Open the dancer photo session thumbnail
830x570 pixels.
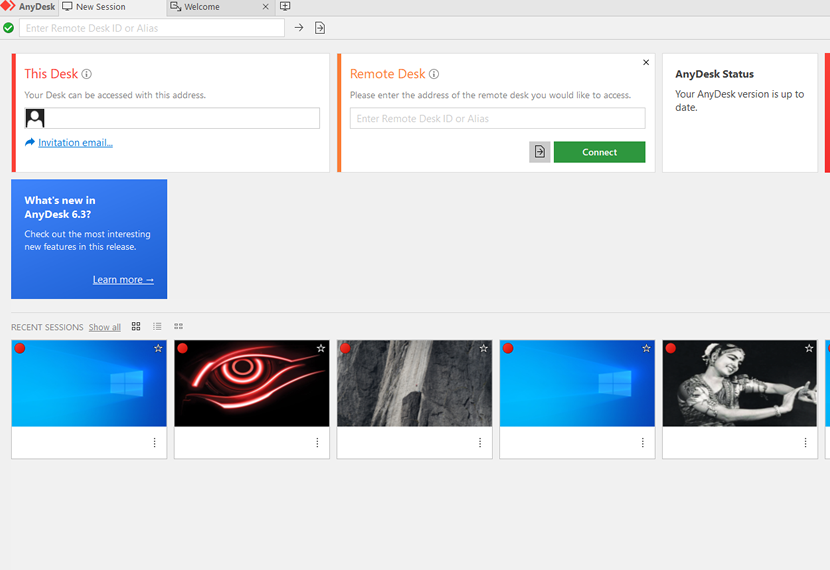point(739,383)
